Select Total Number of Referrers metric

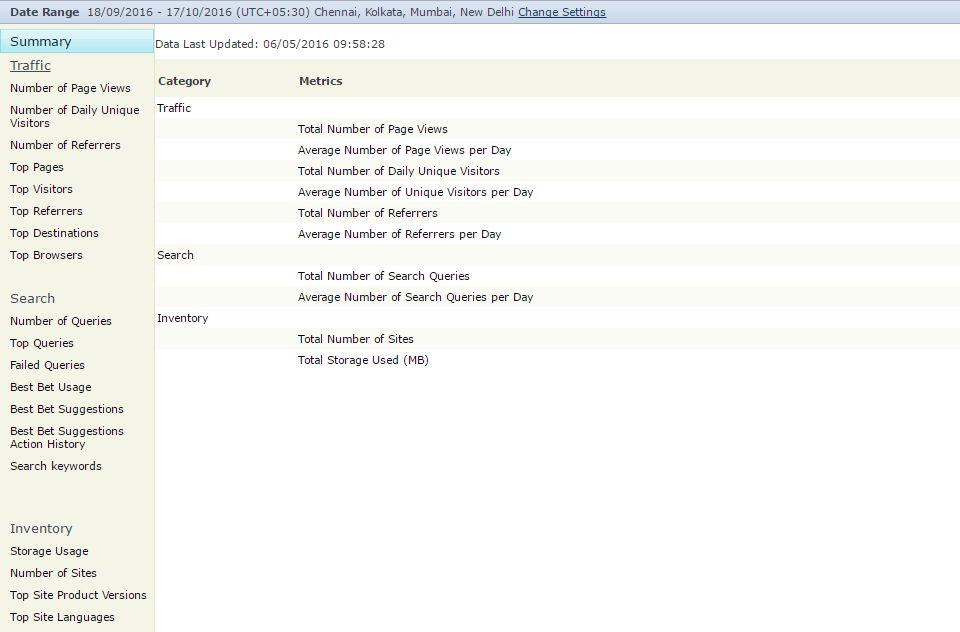pyautogui.click(x=368, y=213)
